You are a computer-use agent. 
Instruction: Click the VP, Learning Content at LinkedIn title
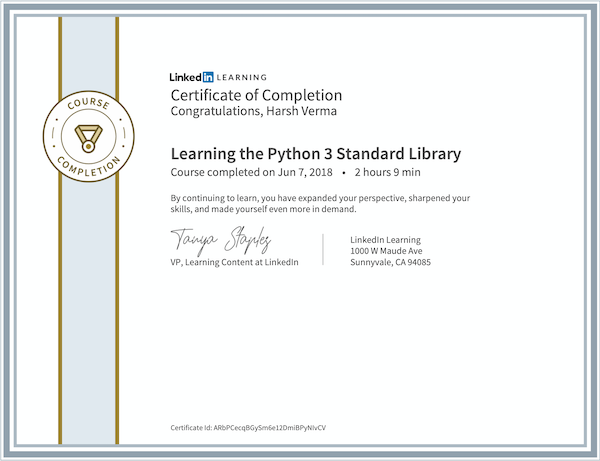pyautogui.click(x=234, y=262)
